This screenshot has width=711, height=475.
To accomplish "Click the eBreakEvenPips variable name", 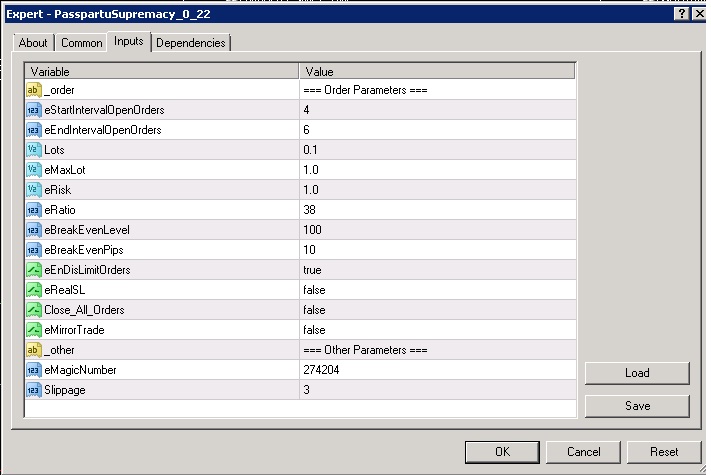I will pyautogui.click(x=84, y=250).
